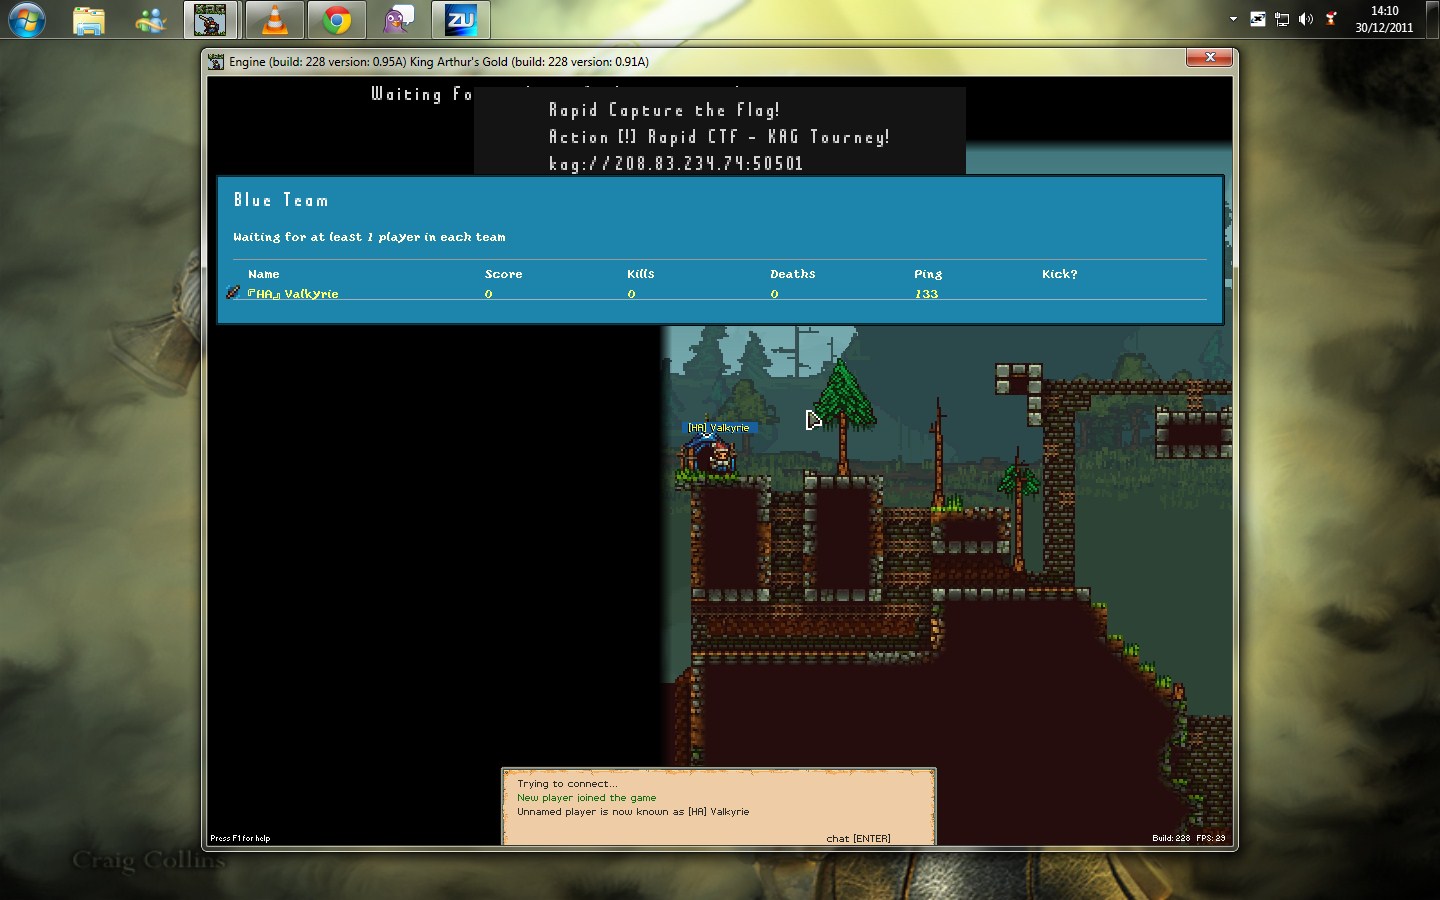
Task: Click the Ping column header
Action: pos(928,274)
